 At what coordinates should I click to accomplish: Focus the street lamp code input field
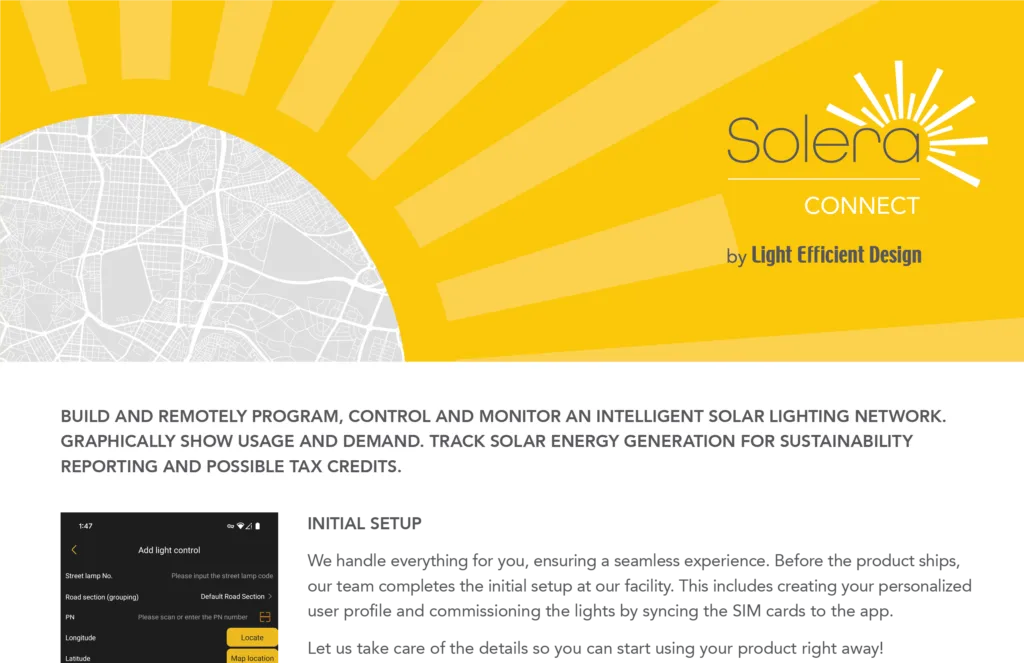[221, 576]
